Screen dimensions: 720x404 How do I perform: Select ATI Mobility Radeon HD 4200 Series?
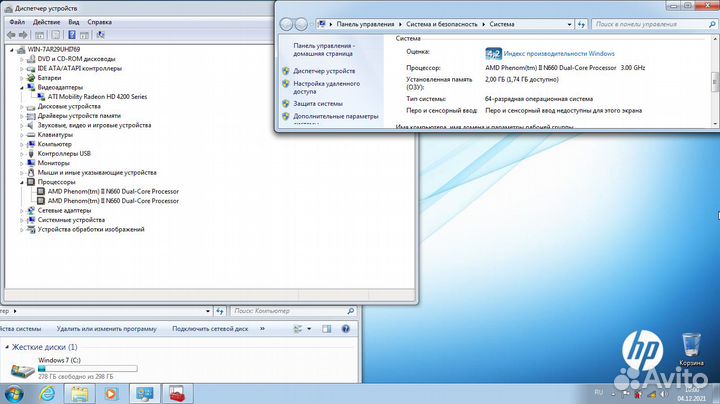[97, 97]
